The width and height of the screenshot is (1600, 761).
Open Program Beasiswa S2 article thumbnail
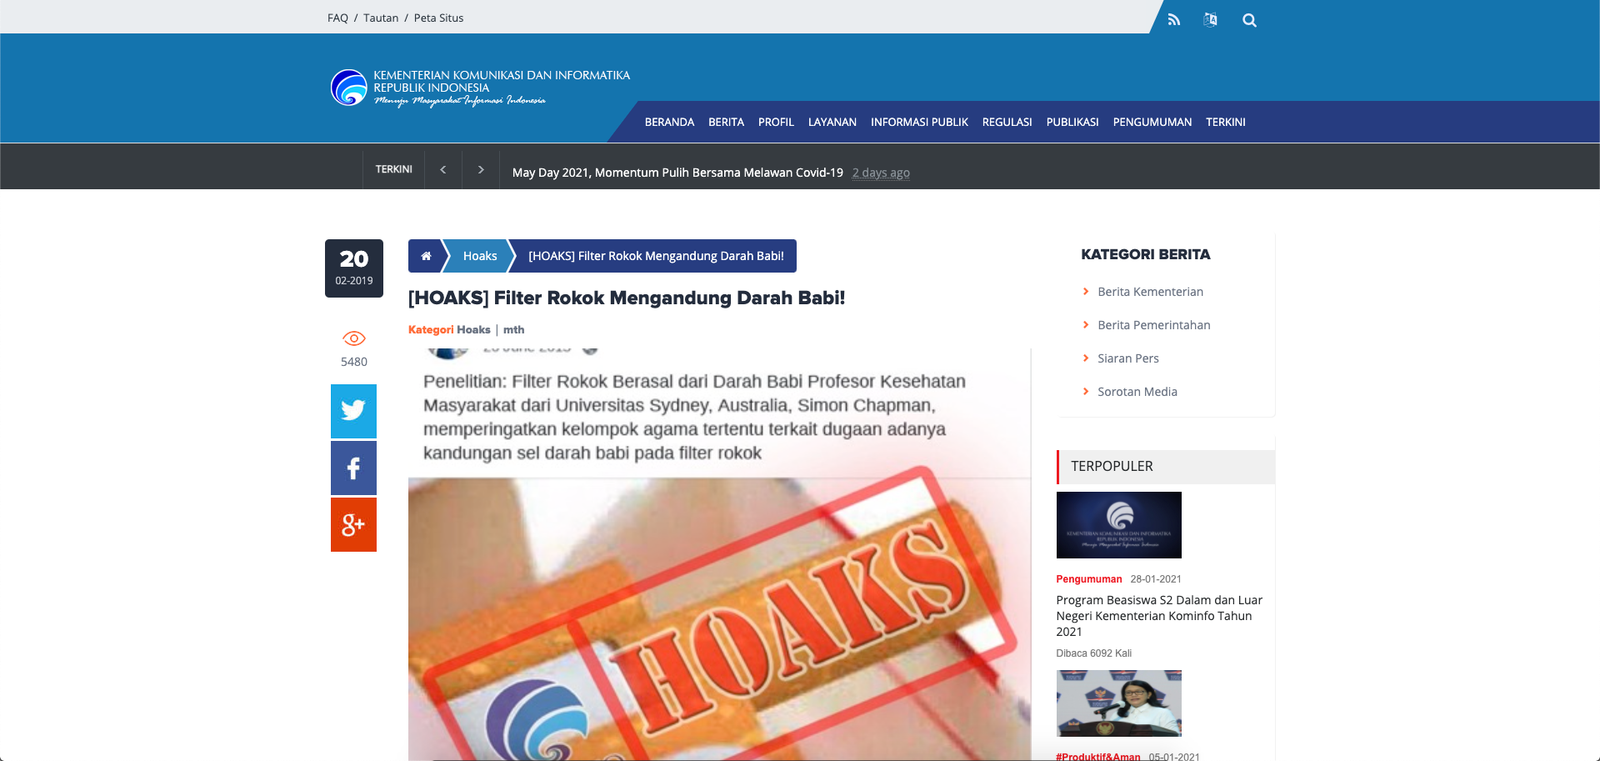tap(1119, 525)
